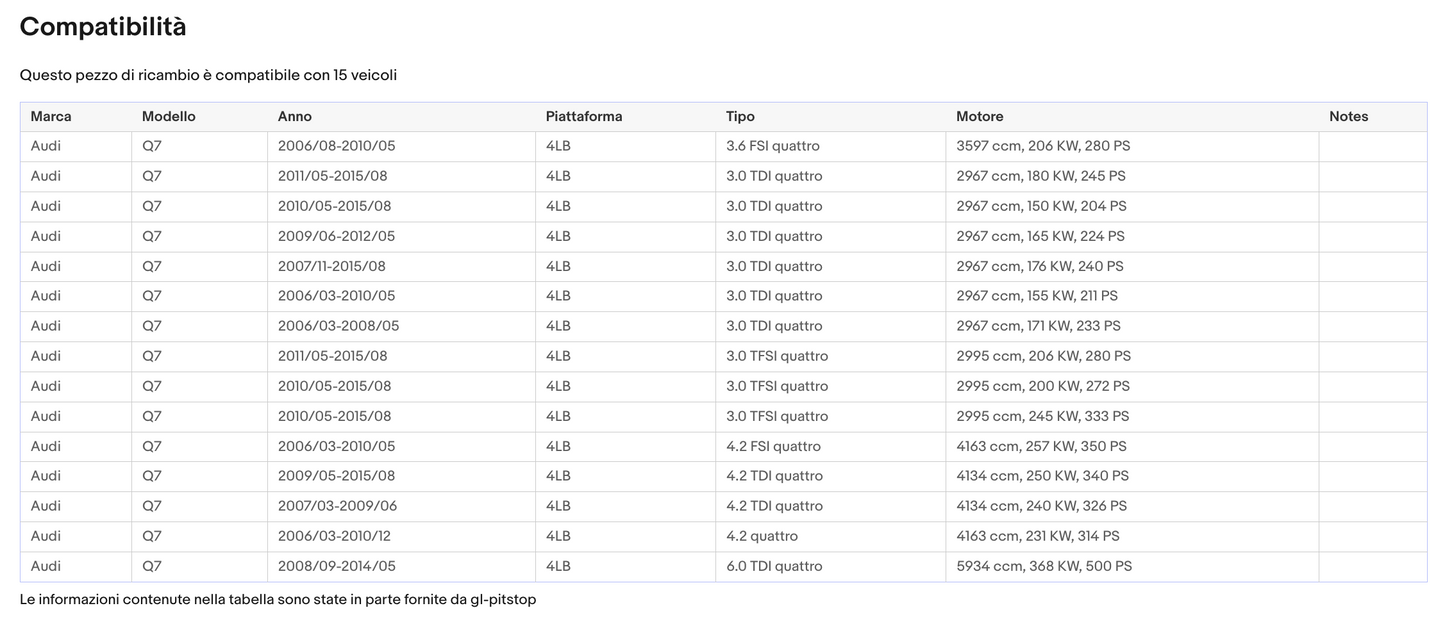
Task: Click the Notes column header
Action: [x=1348, y=117]
